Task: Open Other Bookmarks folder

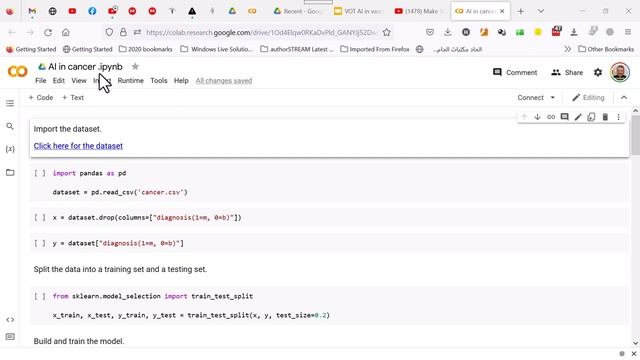Action: point(606,49)
